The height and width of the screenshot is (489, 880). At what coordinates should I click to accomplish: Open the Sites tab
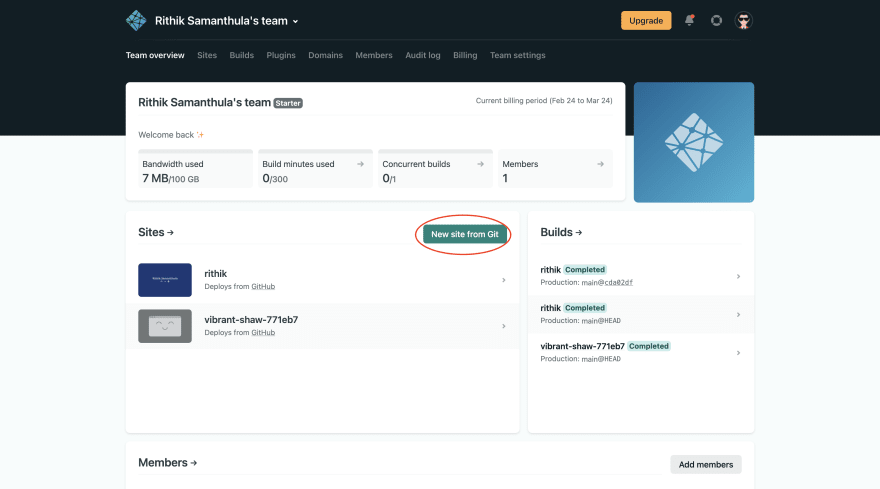click(207, 55)
